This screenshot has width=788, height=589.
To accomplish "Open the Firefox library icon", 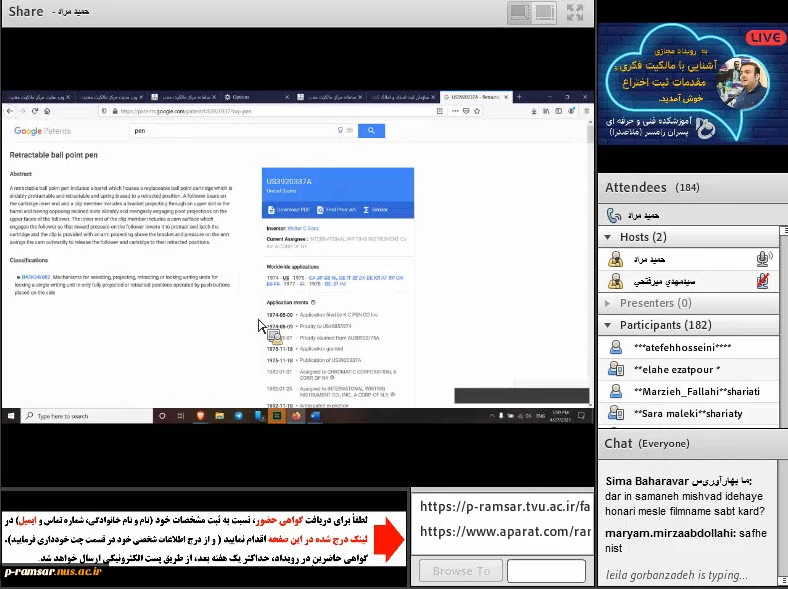I will point(546,111).
